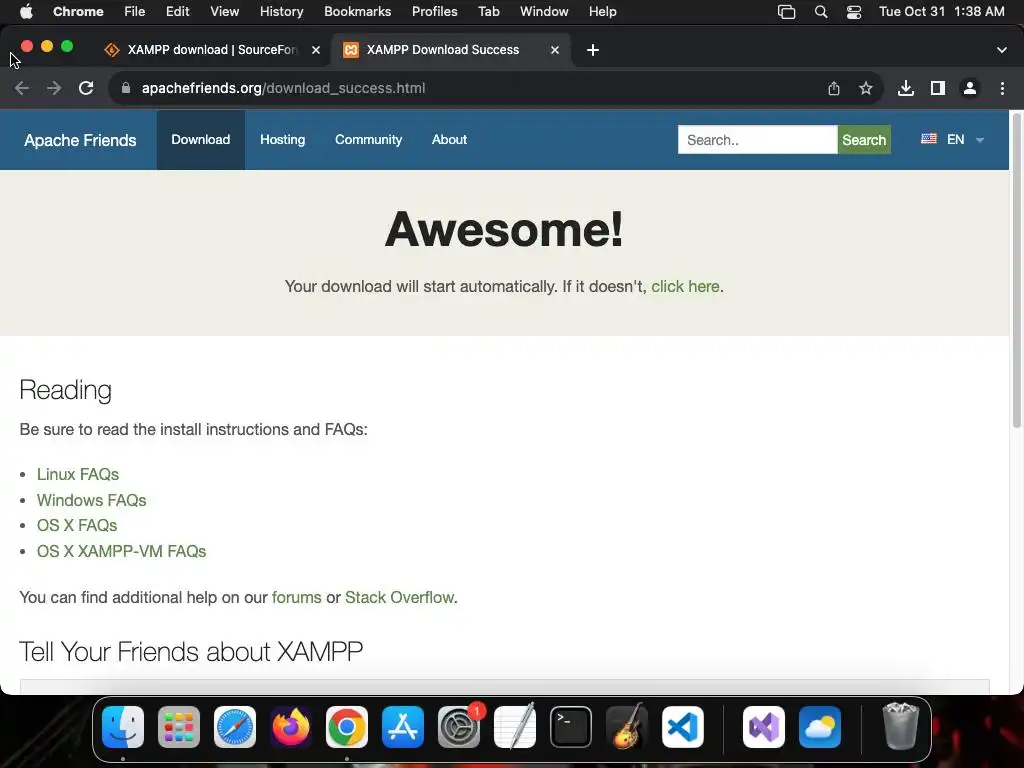Open TextEdit from the Dock

[515, 727]
